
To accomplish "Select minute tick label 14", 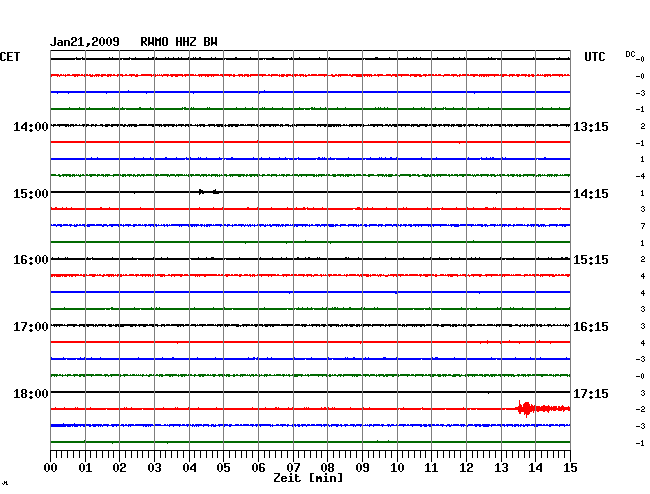I will coord(535,468).
